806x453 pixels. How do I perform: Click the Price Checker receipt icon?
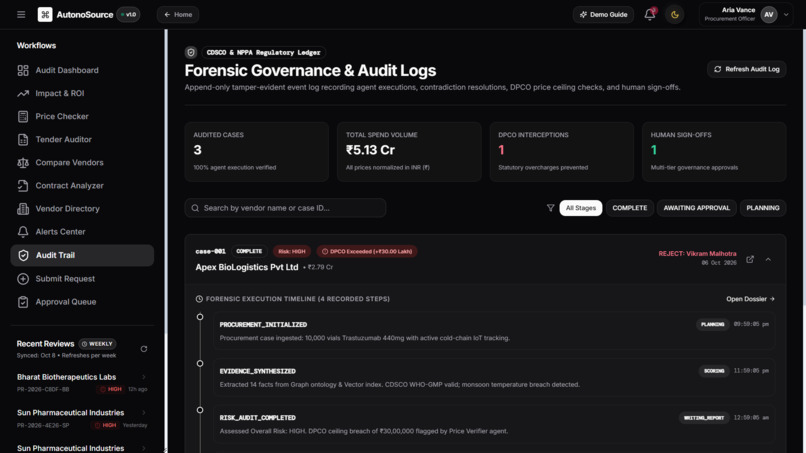(23, 116)
